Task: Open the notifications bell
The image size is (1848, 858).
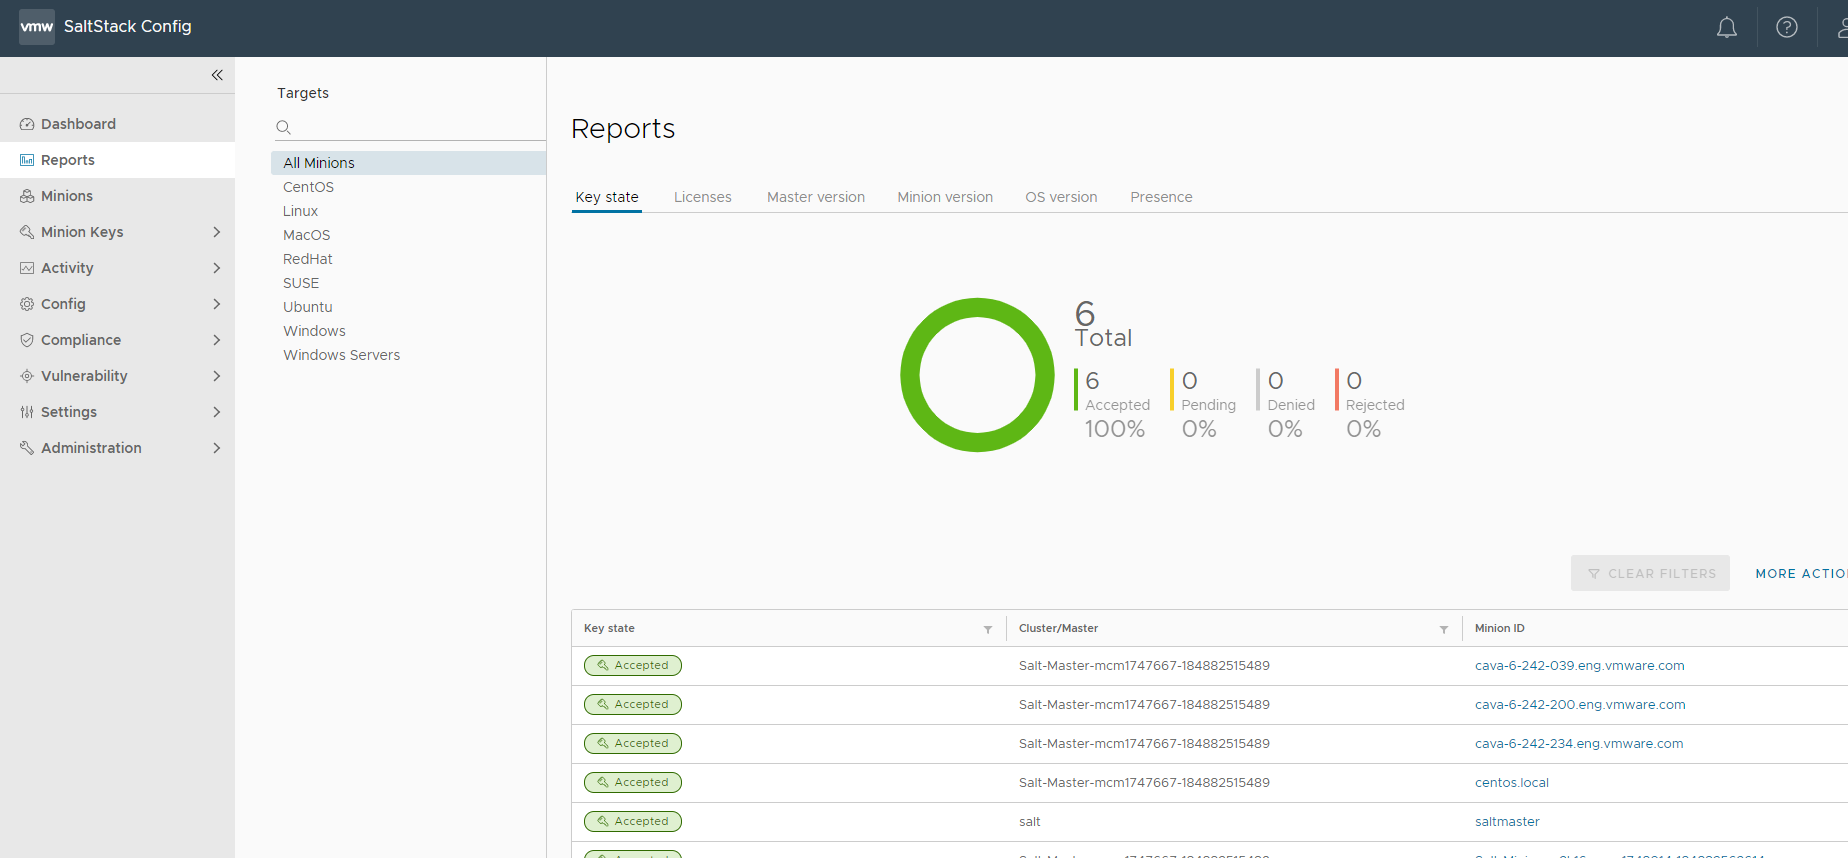Action: click(1727, 28)
